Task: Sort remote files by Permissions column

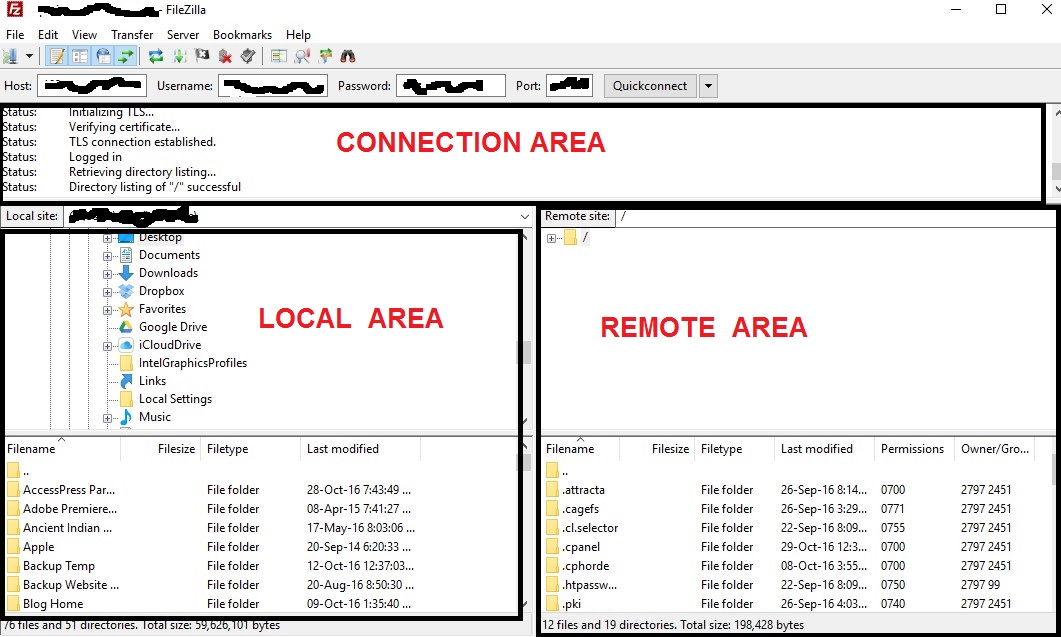Action: tap(913, 449)
